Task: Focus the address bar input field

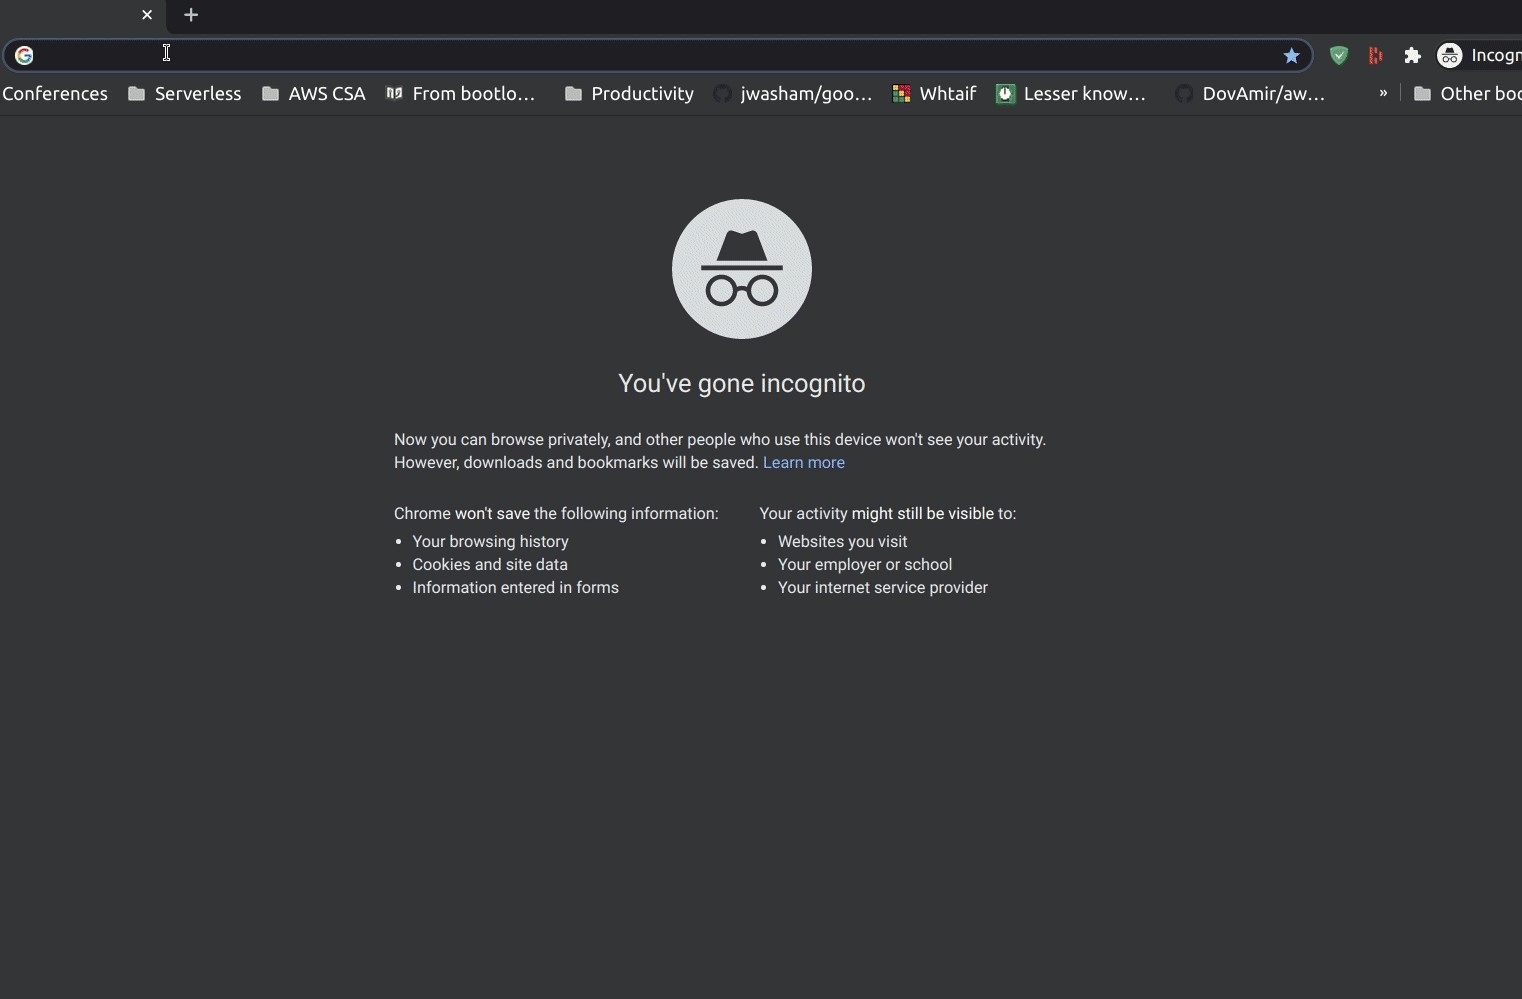Action: coord(656,55)
